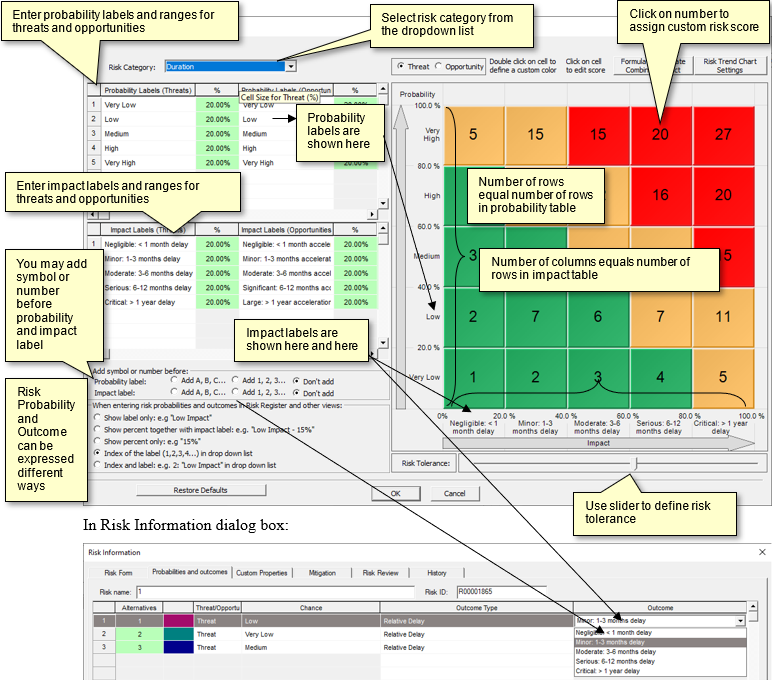
Task: Choose Add 1, 2, 3 for Probability label
Action: (x=235, y=380)
